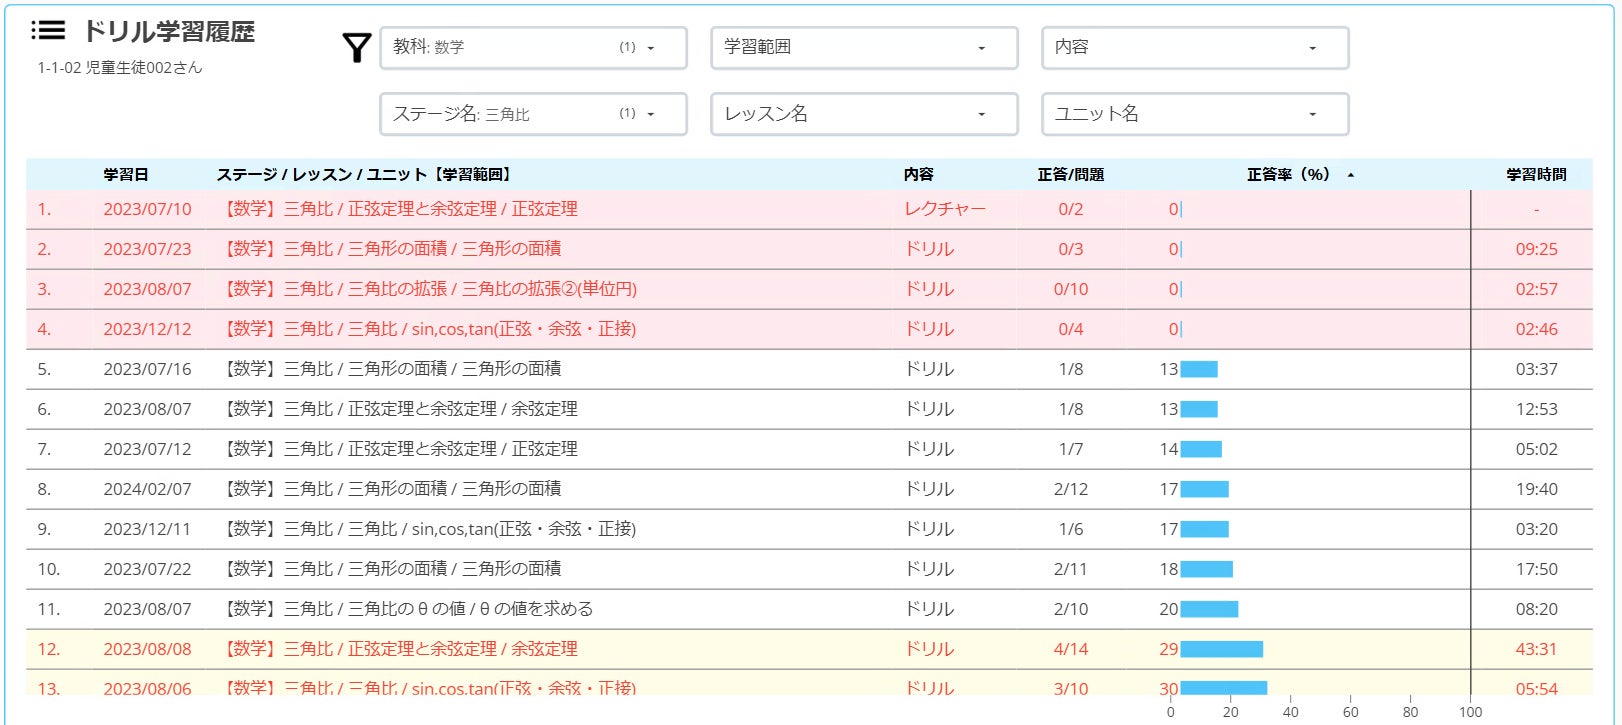Click the ステージ / レッスン / ユニット column header
Image resolution: width=1622 pixels, height=725 pixels.
tap(363, 175)
